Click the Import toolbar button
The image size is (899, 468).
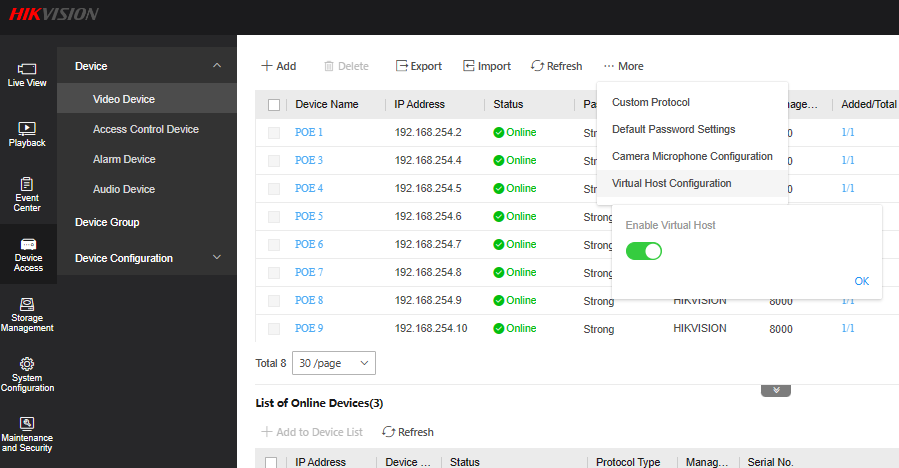tap(486, 66)
